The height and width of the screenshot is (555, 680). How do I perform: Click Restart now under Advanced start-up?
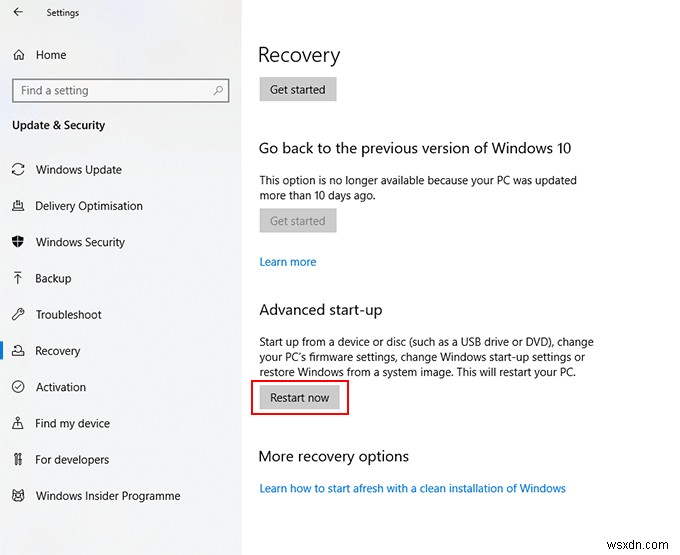click(299, 398)
